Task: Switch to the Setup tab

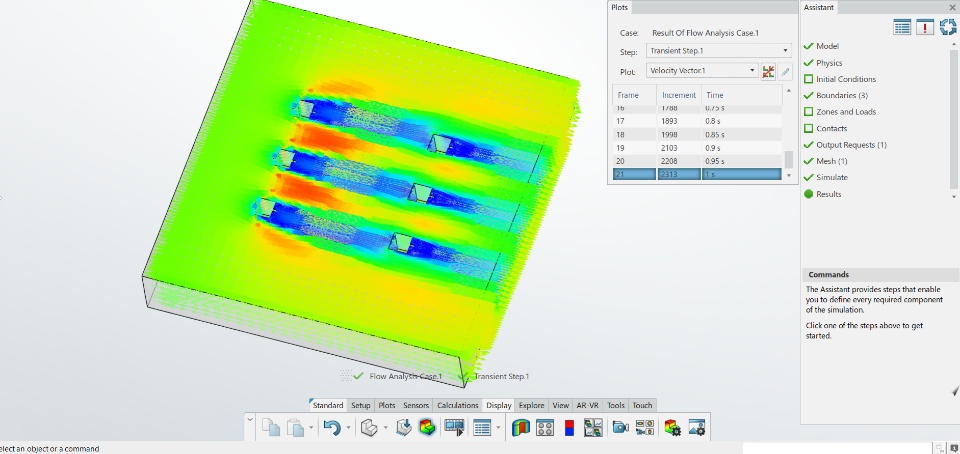Action: tap(361, 405)
